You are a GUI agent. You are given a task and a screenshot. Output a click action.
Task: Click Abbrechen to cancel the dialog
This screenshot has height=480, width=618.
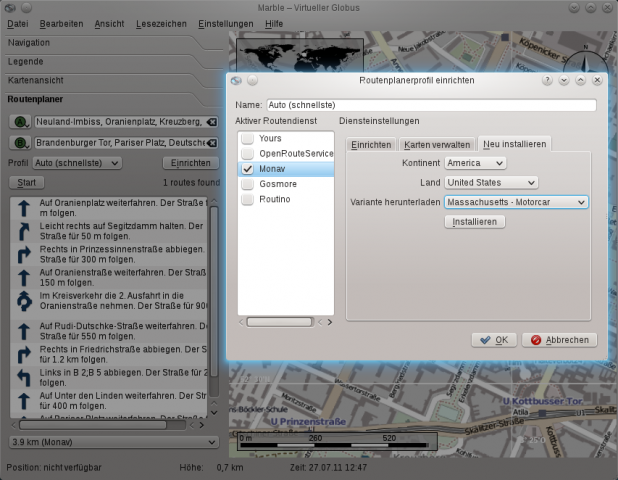click(559, 340)
